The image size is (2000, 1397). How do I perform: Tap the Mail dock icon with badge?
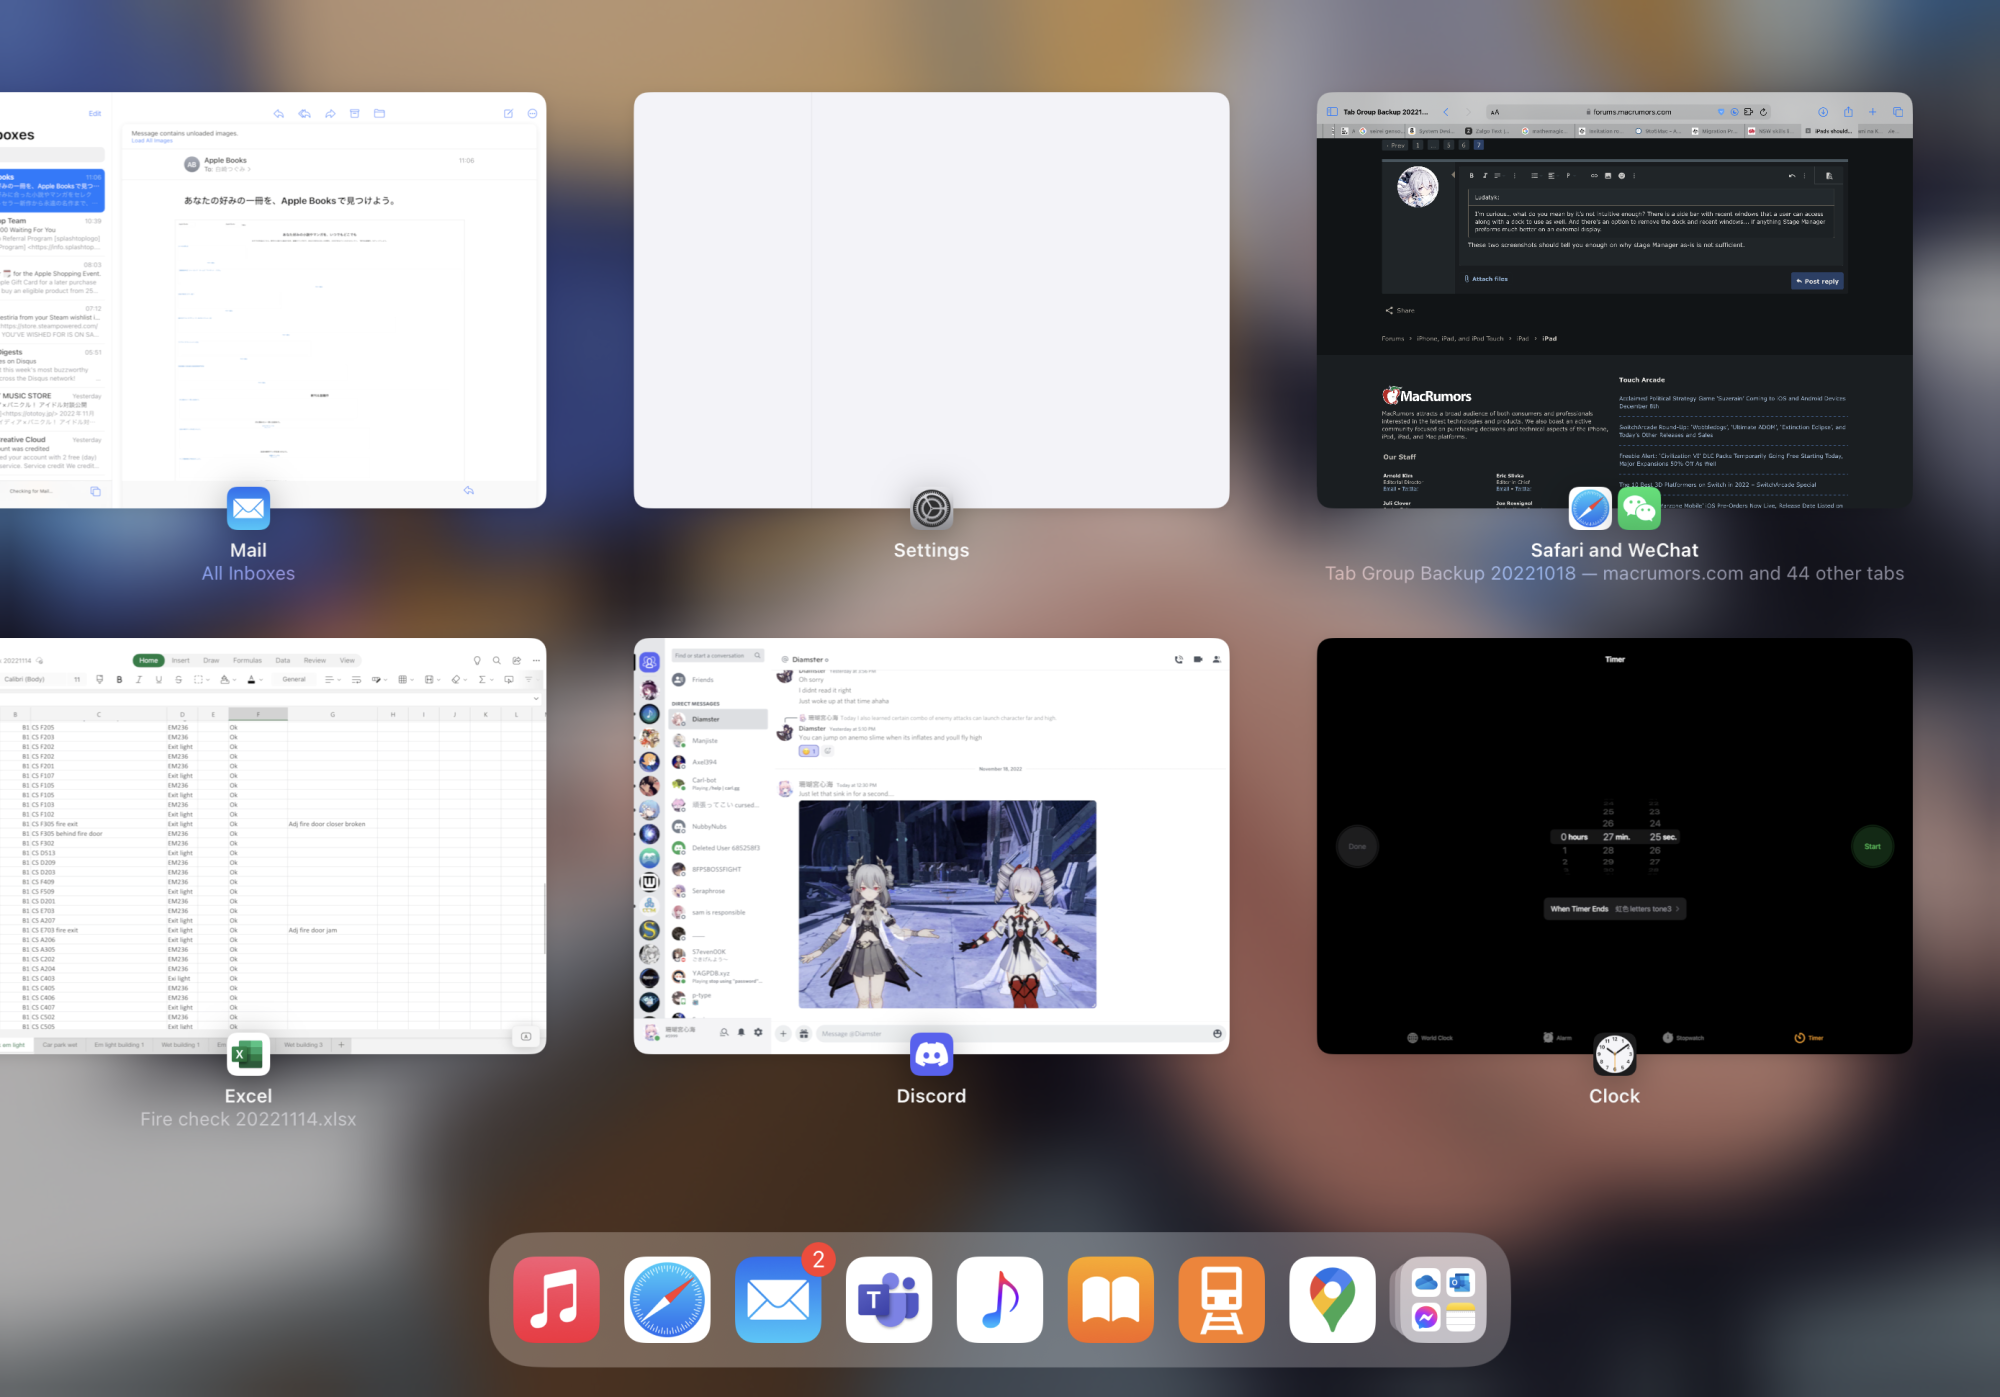(x=777, y=1299)
